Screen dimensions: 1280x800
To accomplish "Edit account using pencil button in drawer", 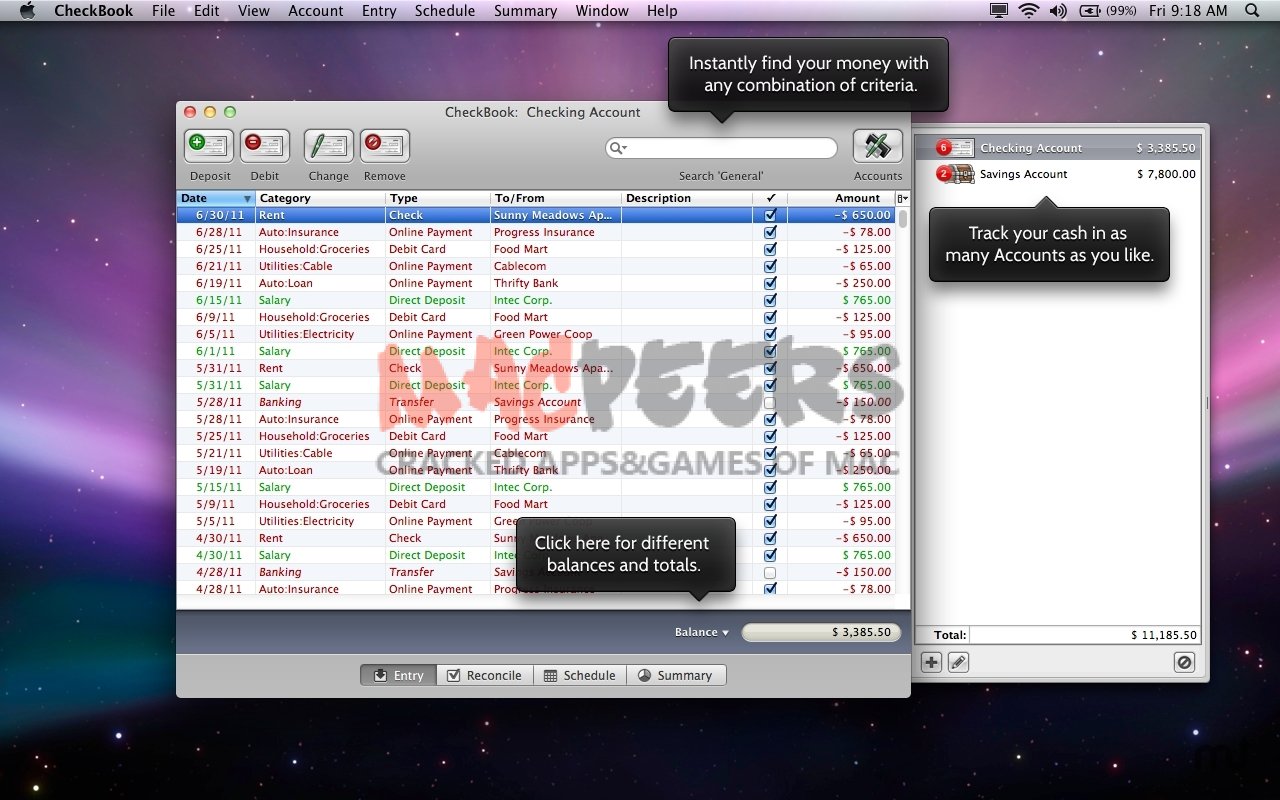I will tap(958, 662).
